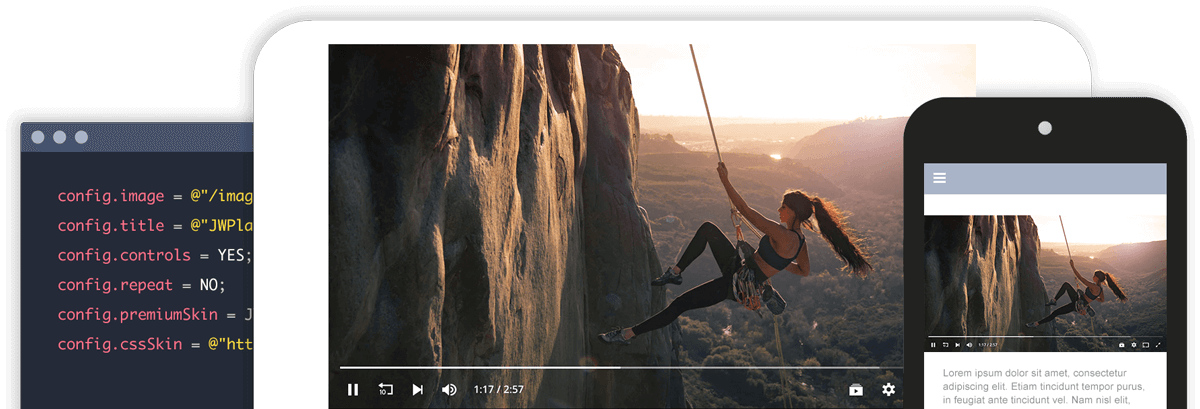Click the 1:17 / 2:57 time display

pos(499,390)
